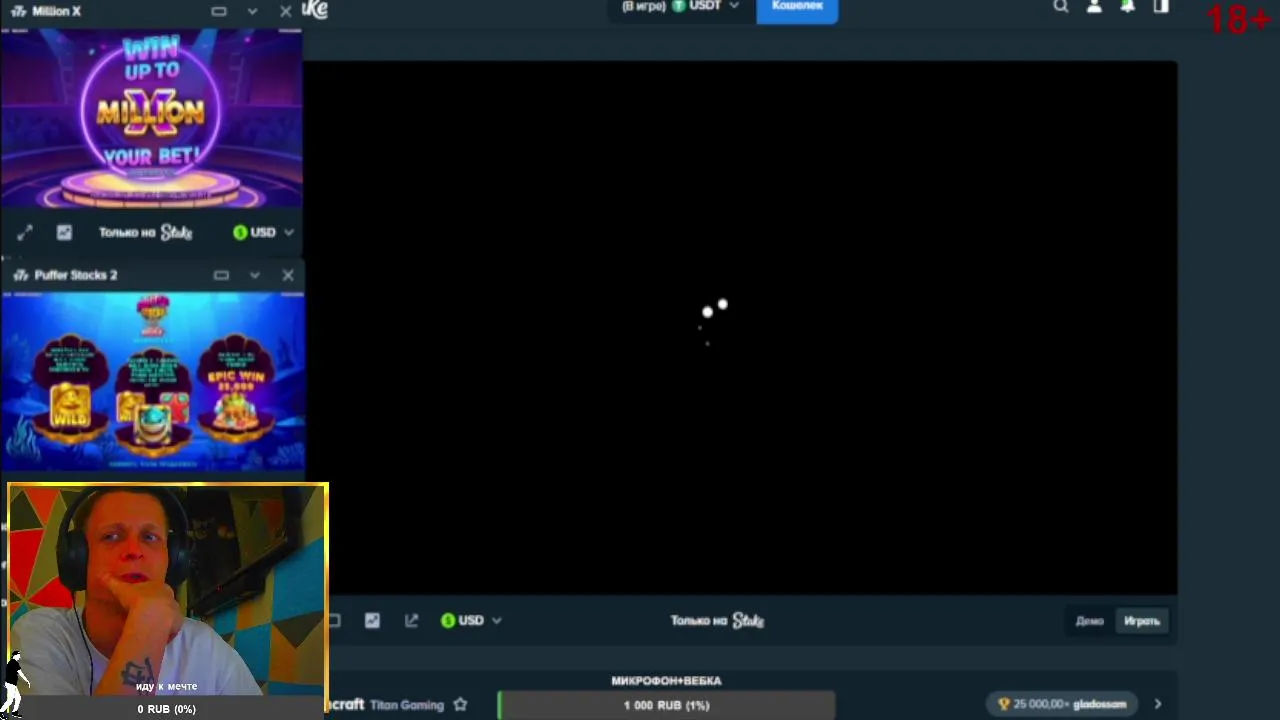Viewport: 1280px width, 720px height.
Task: Close the Million X mini window
Action: (x=286, y=11)
